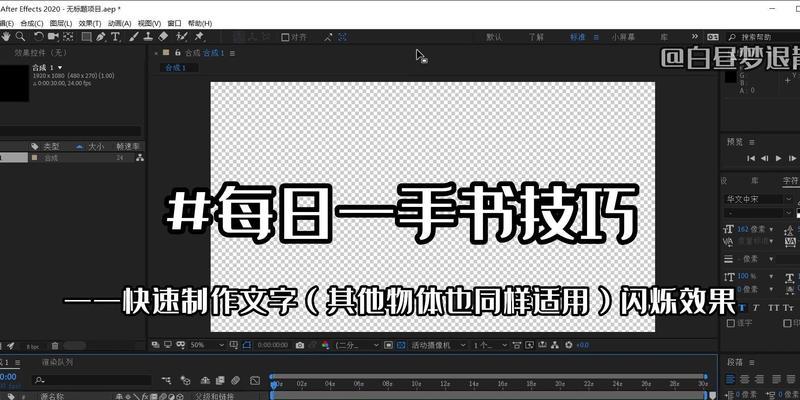
Task: Click the 搜索帮助 search field
Action: pos(765,37)
